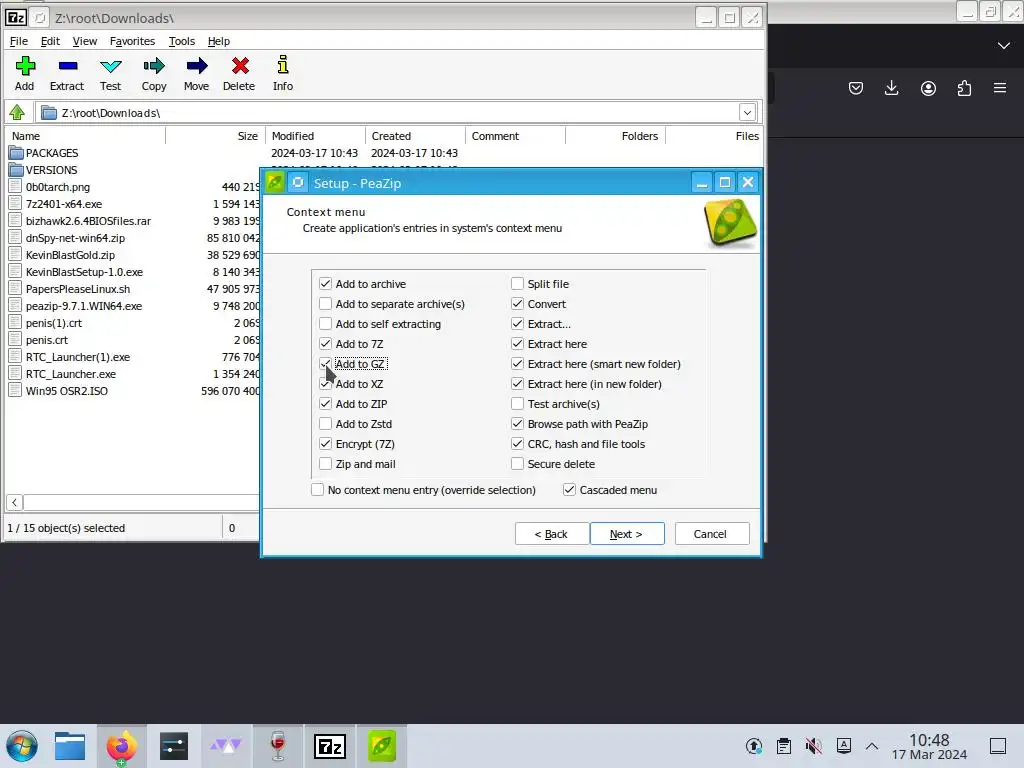Open Firefox Pocket save icon
The height and width of the screenshot is (768, 1024).
856,88
